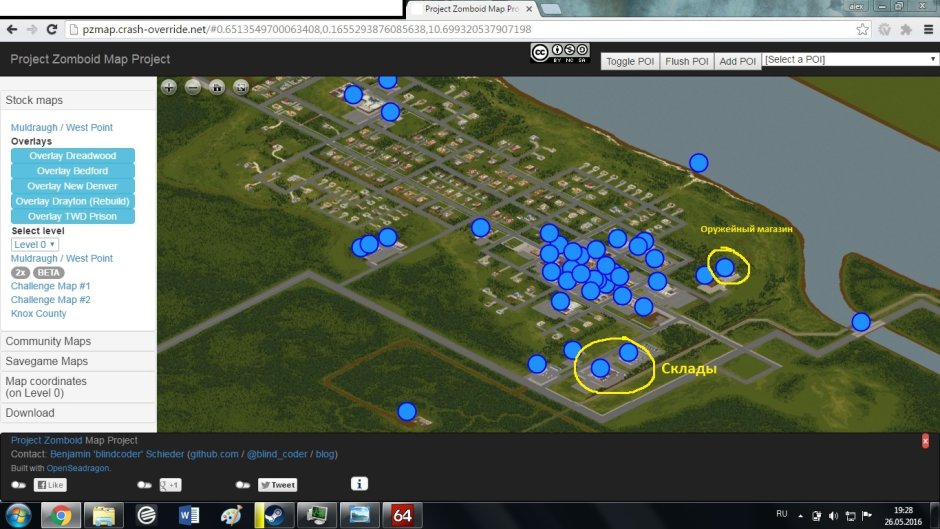The width and height of the screenshot is (940, 529).
Task: Click the alex profile button
Action: pos(856,6)
